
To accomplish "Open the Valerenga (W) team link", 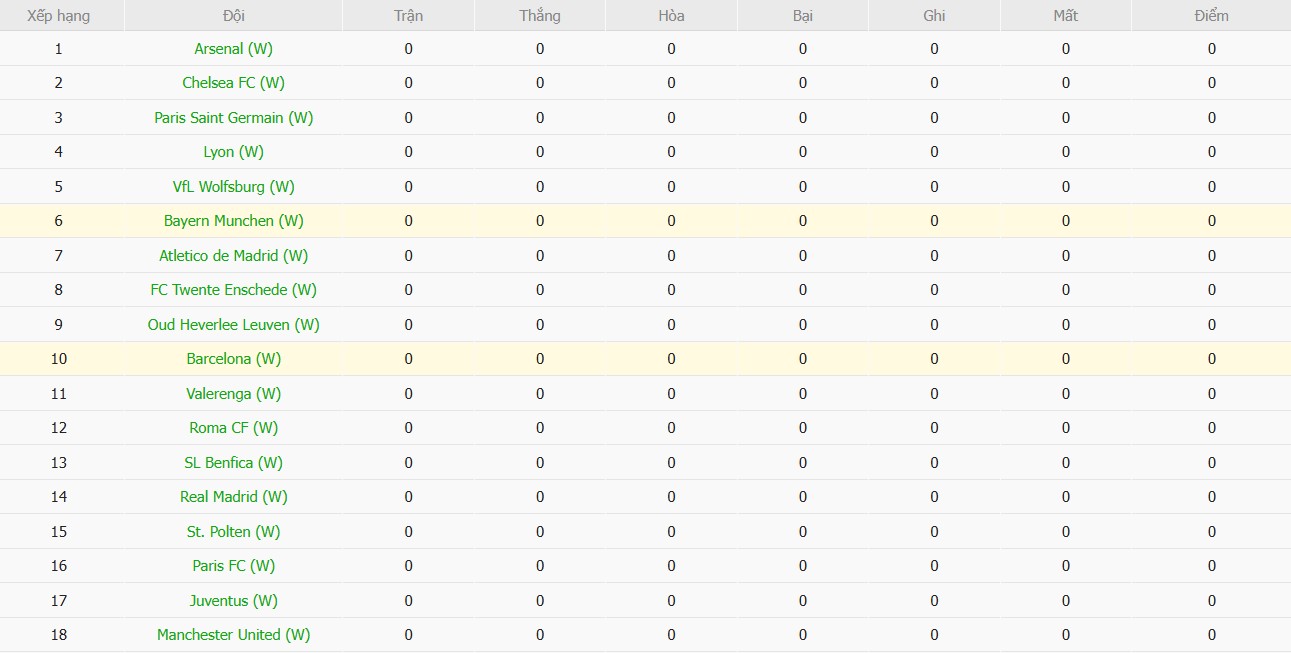I will pos(233,393).
